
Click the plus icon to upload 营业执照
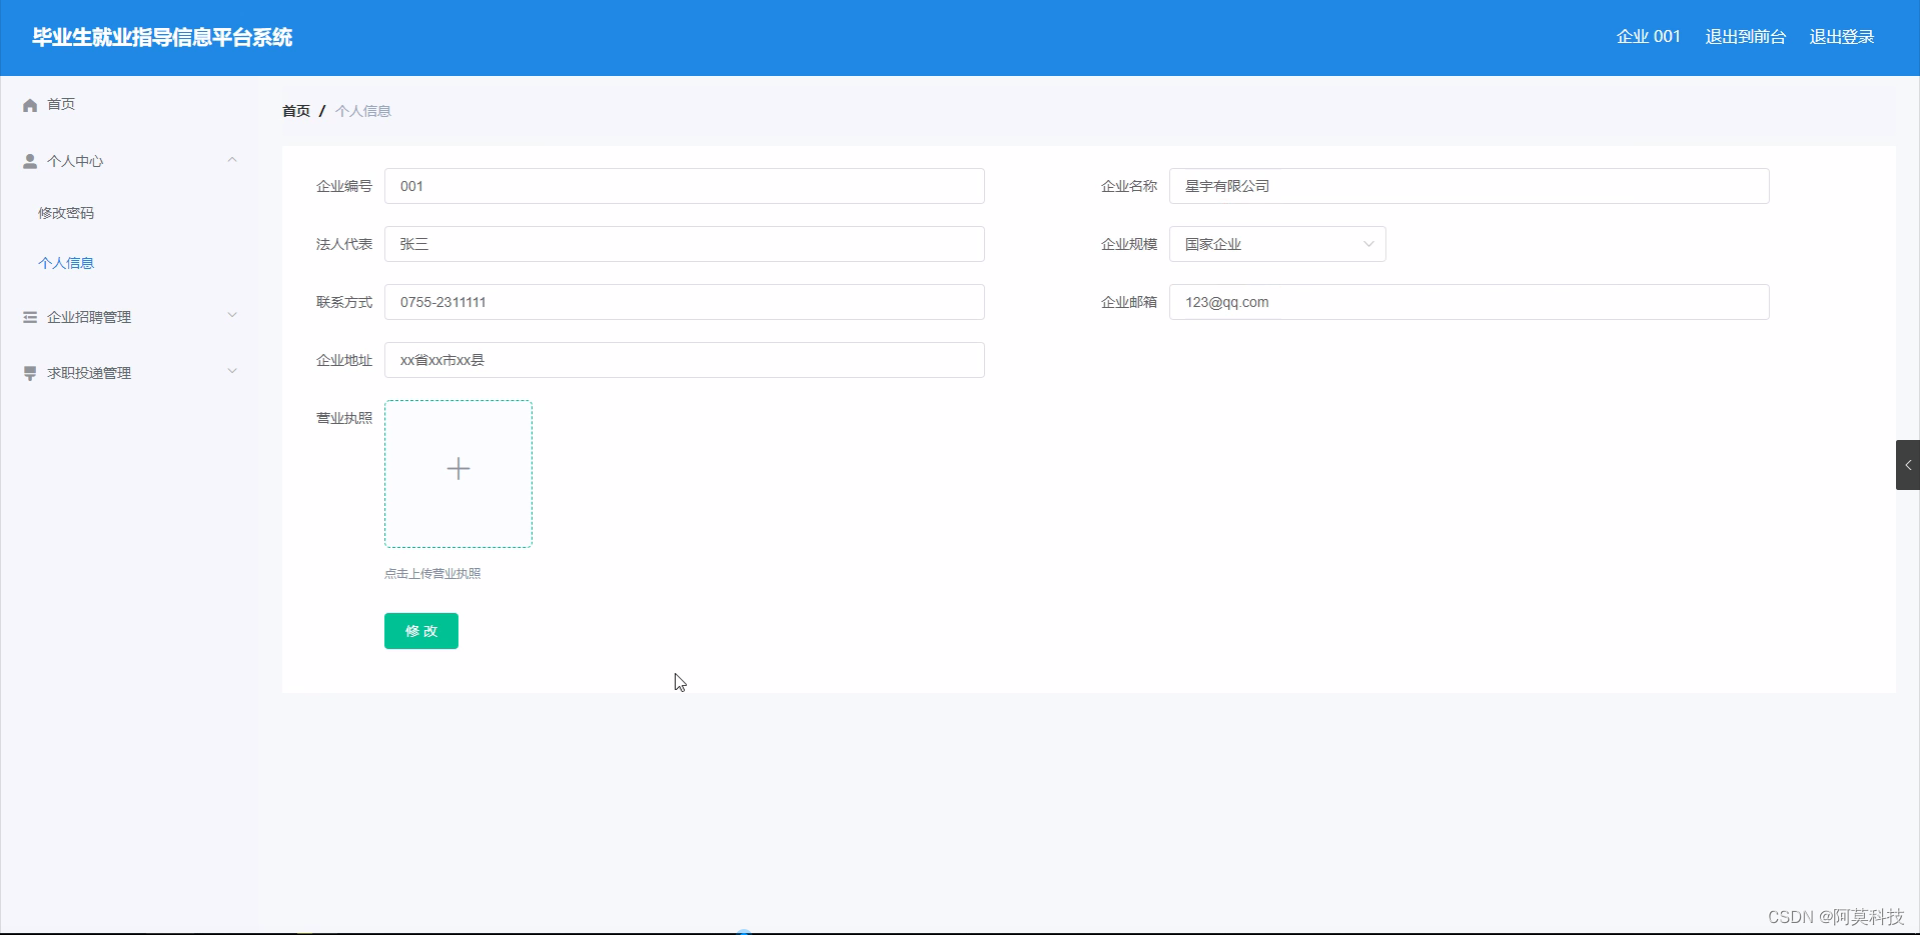coord(458,468)
